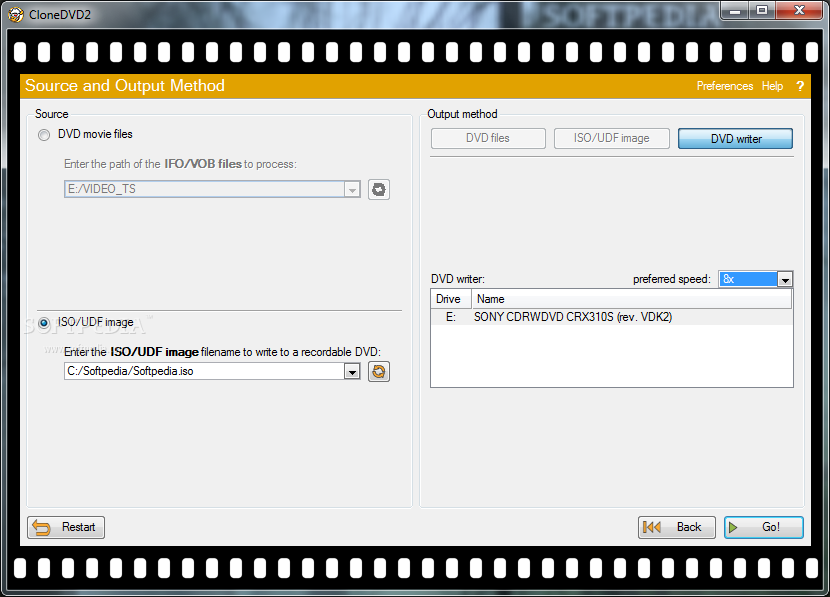
Task: Click the E:/VIDEO_TS path field
Action: pos(204,189)
